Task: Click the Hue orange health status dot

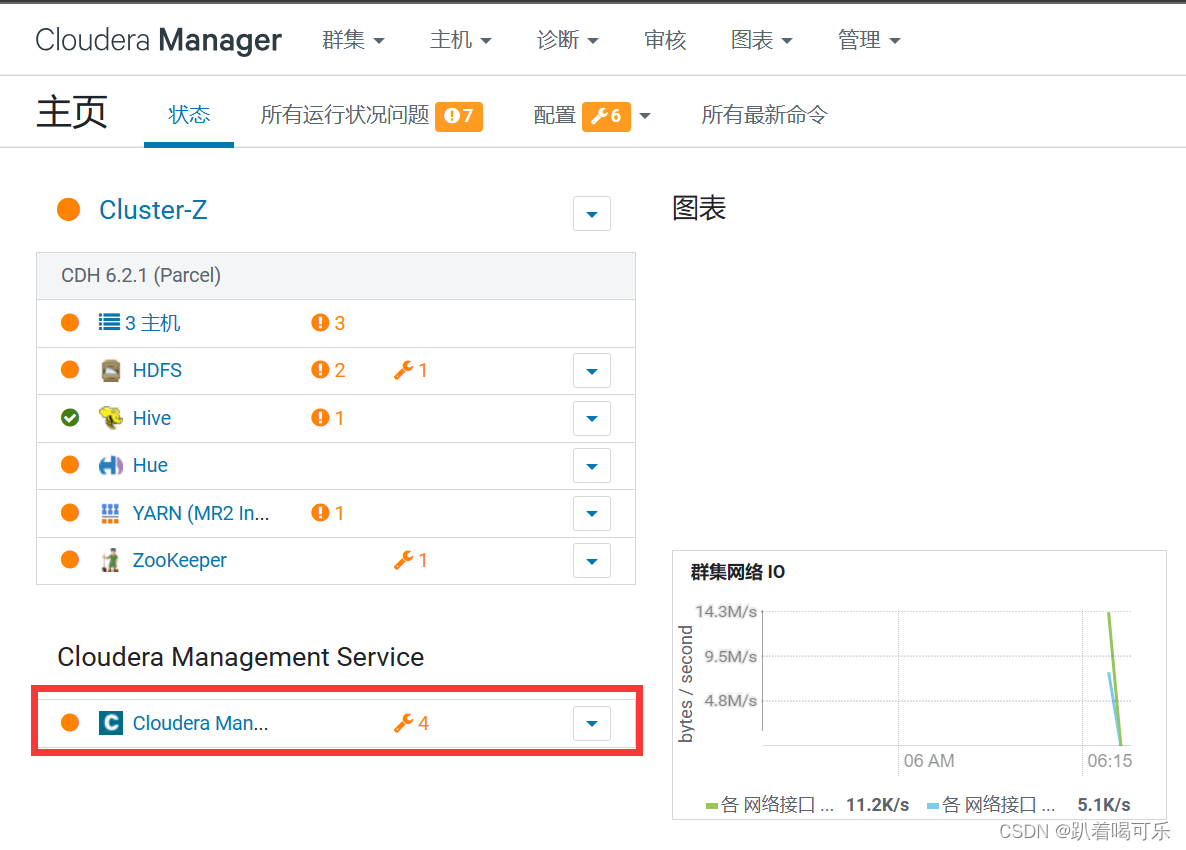Action: [70, 464]
